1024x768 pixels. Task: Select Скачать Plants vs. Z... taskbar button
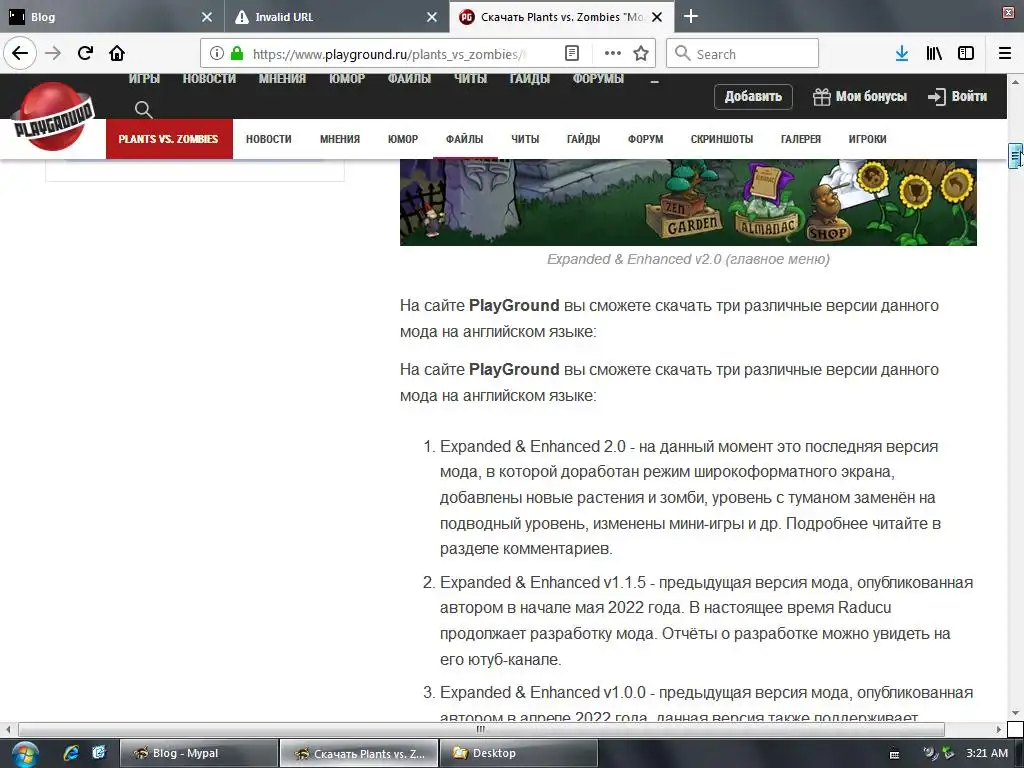pyautogui.click(x=359, y=754)
